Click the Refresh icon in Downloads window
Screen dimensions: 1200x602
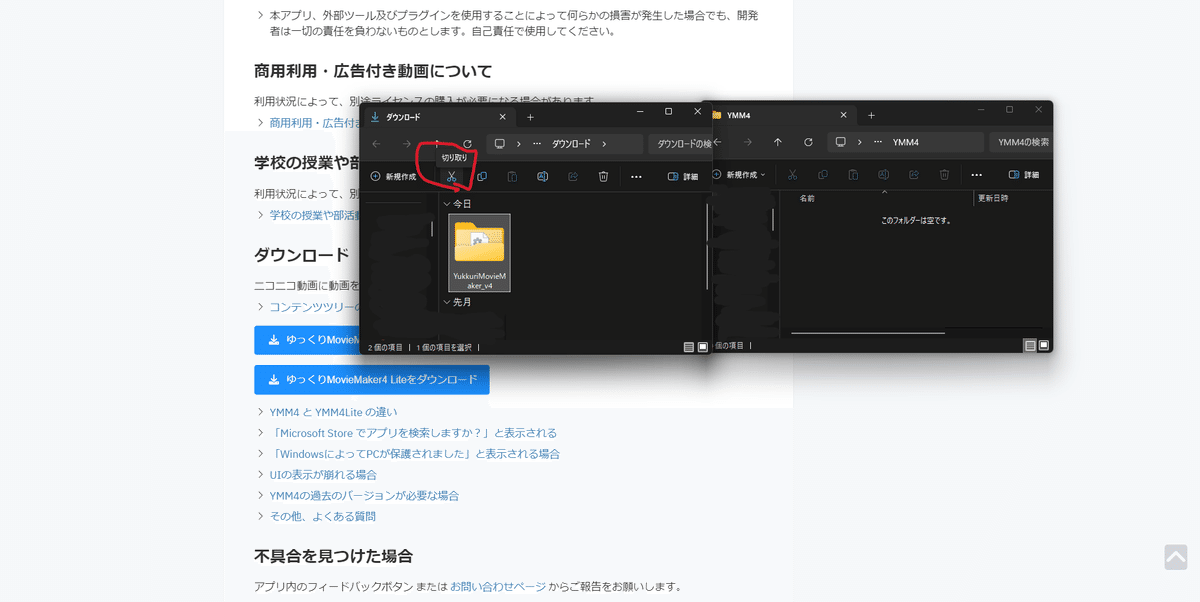point(467,144)
